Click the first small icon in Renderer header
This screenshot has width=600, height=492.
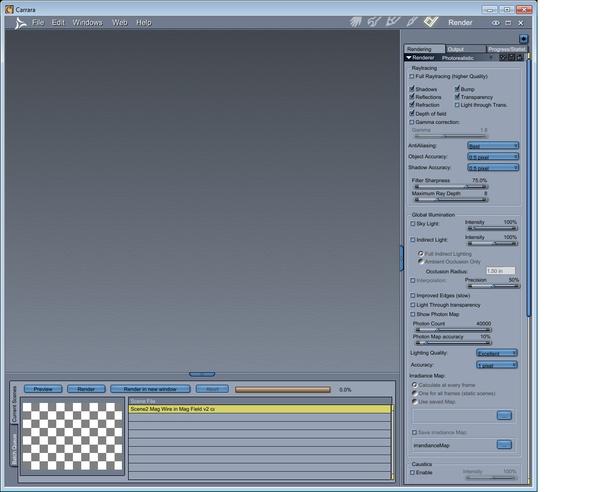pyautogui.click(x=502, y=57)
